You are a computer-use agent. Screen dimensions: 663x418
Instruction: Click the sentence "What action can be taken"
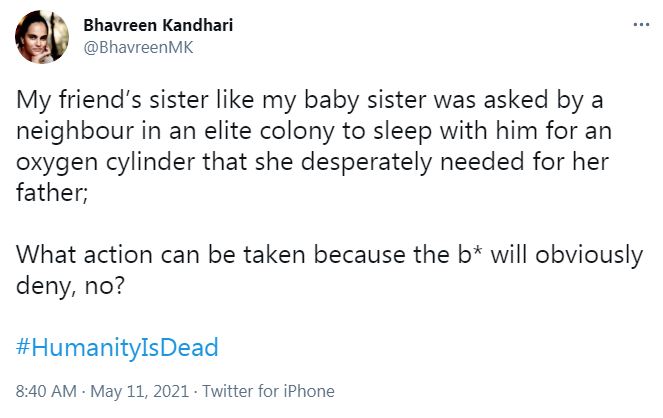click(x=329, y=256)
